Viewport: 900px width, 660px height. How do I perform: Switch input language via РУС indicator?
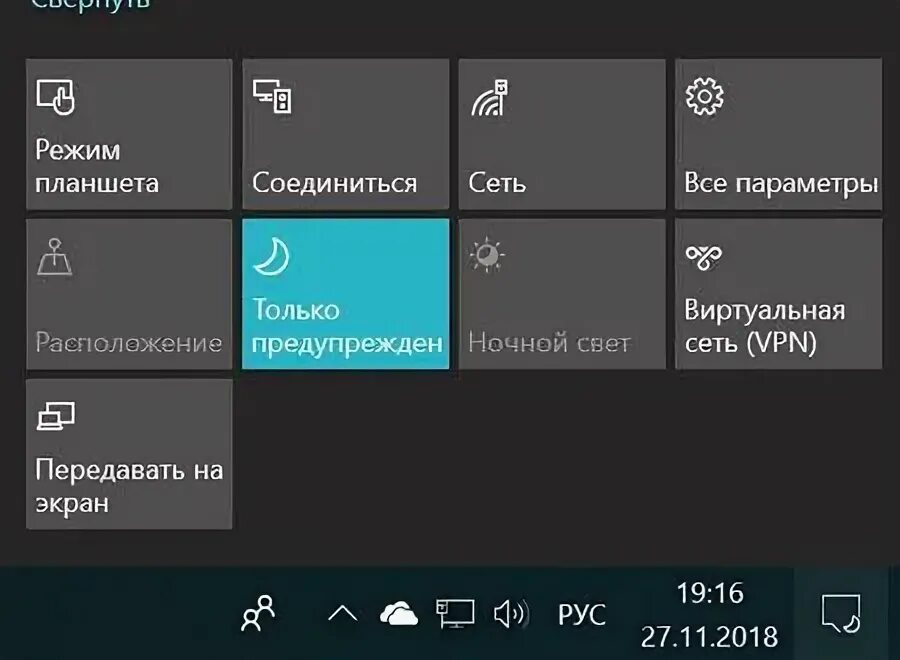click(x=581, y=615)
